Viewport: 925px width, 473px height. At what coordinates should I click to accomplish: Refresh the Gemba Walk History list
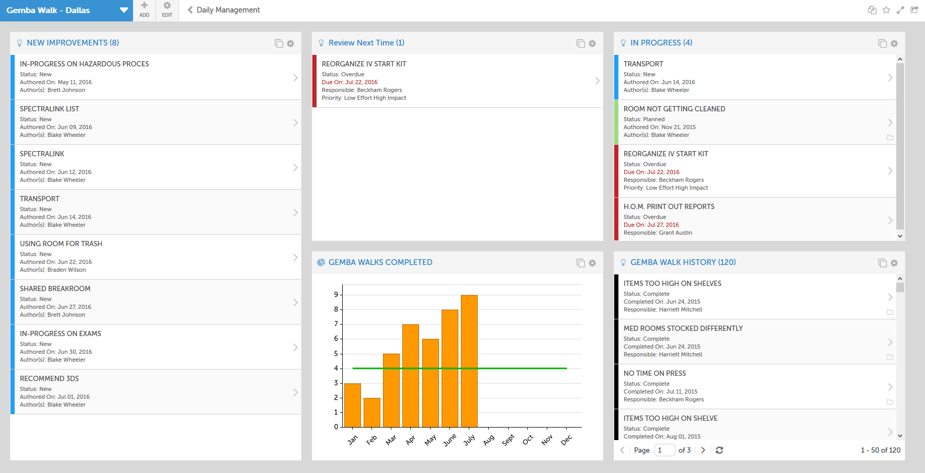719,450
